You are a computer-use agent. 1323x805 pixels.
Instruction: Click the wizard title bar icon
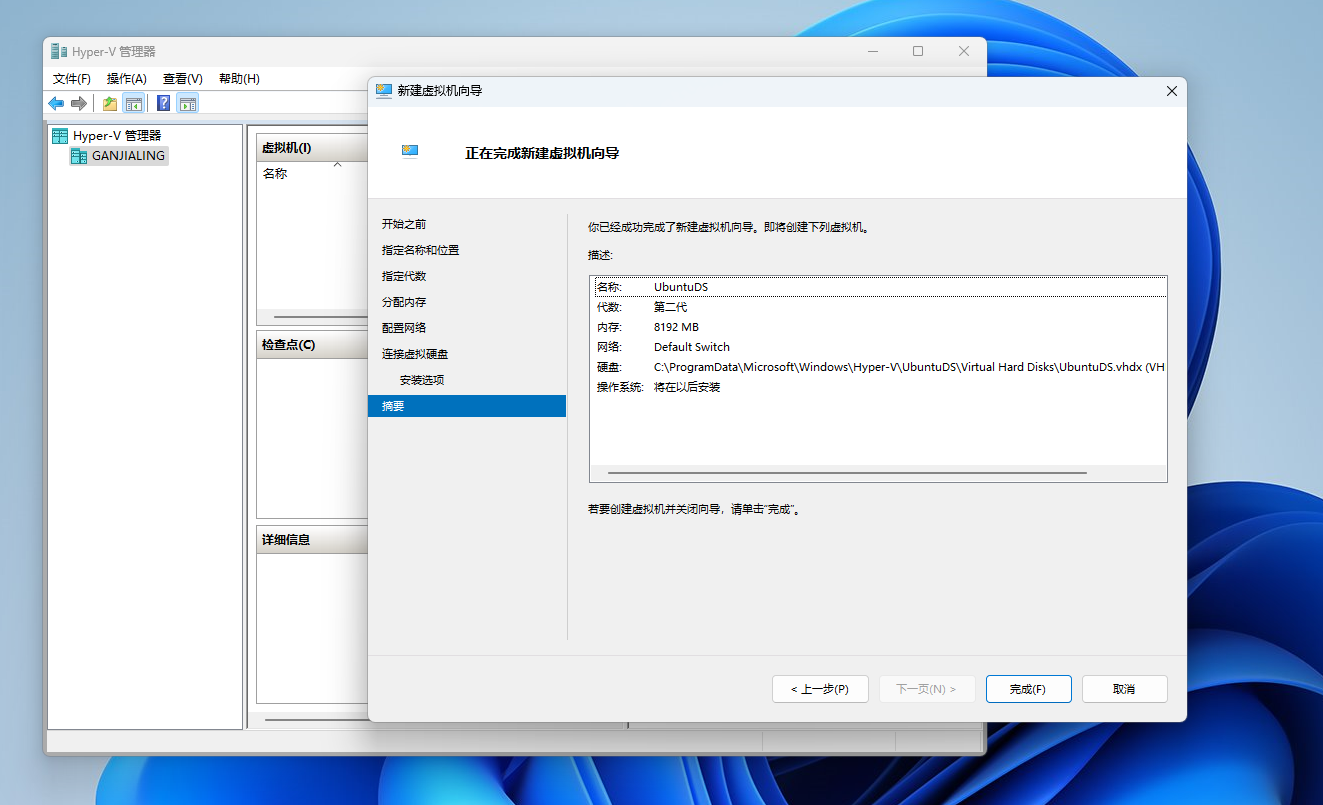click(383, 91)
